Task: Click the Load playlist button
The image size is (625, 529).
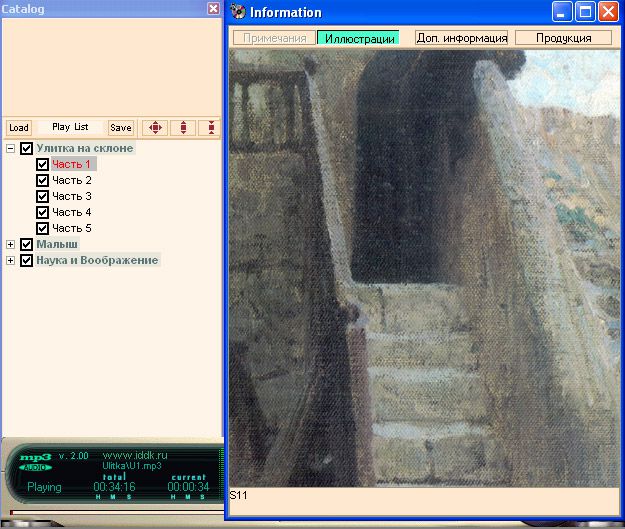Action: (x=18, y=128)
